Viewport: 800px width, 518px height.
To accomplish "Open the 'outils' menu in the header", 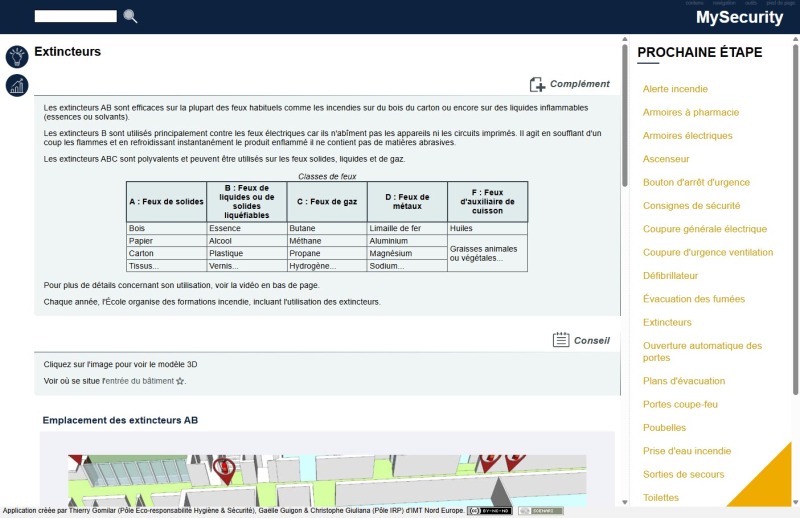I will click(x=751, y=3).
